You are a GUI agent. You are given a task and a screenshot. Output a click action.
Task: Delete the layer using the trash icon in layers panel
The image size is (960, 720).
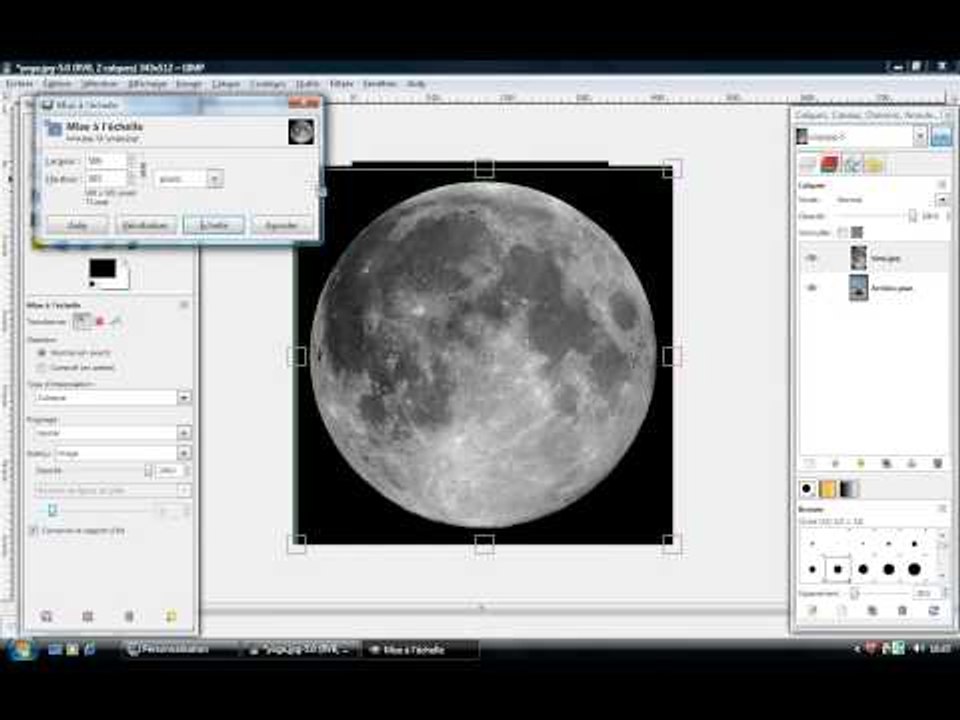937,463
